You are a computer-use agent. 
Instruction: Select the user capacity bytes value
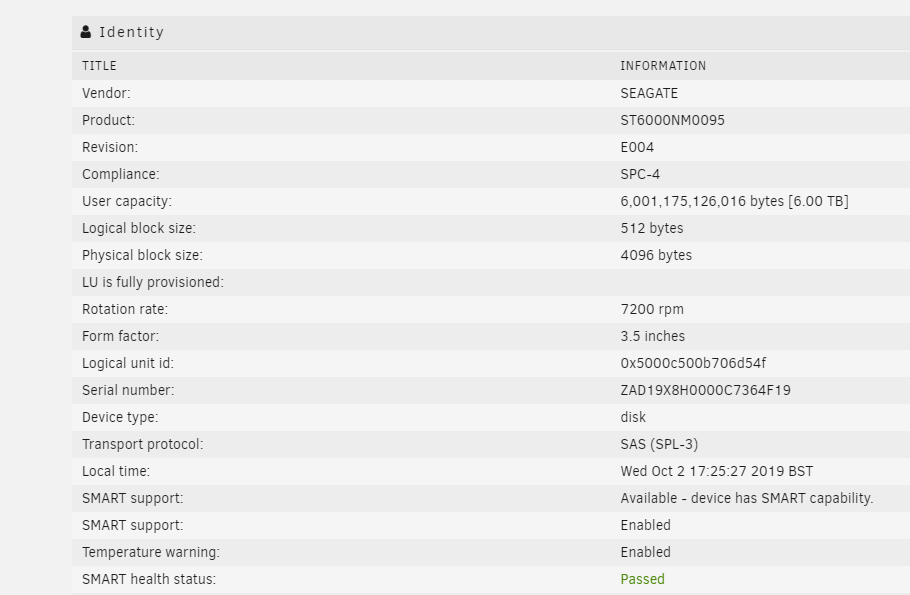pos(734,201)
